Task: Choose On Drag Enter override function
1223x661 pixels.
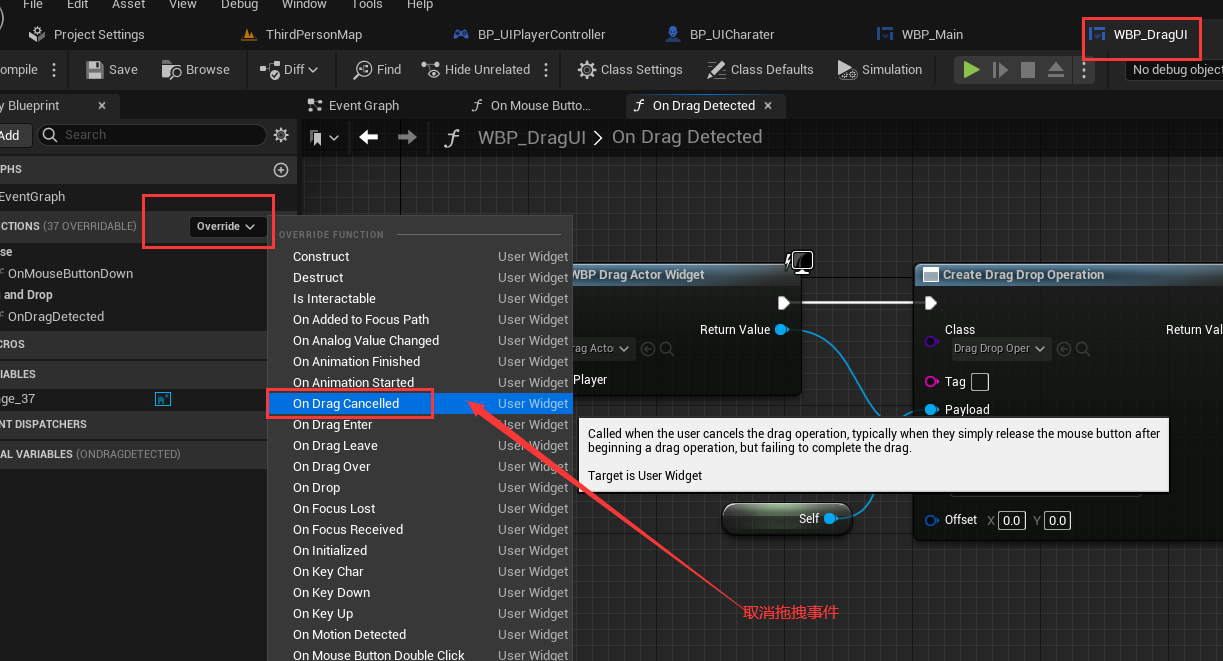Action: [x=420, y=425]
